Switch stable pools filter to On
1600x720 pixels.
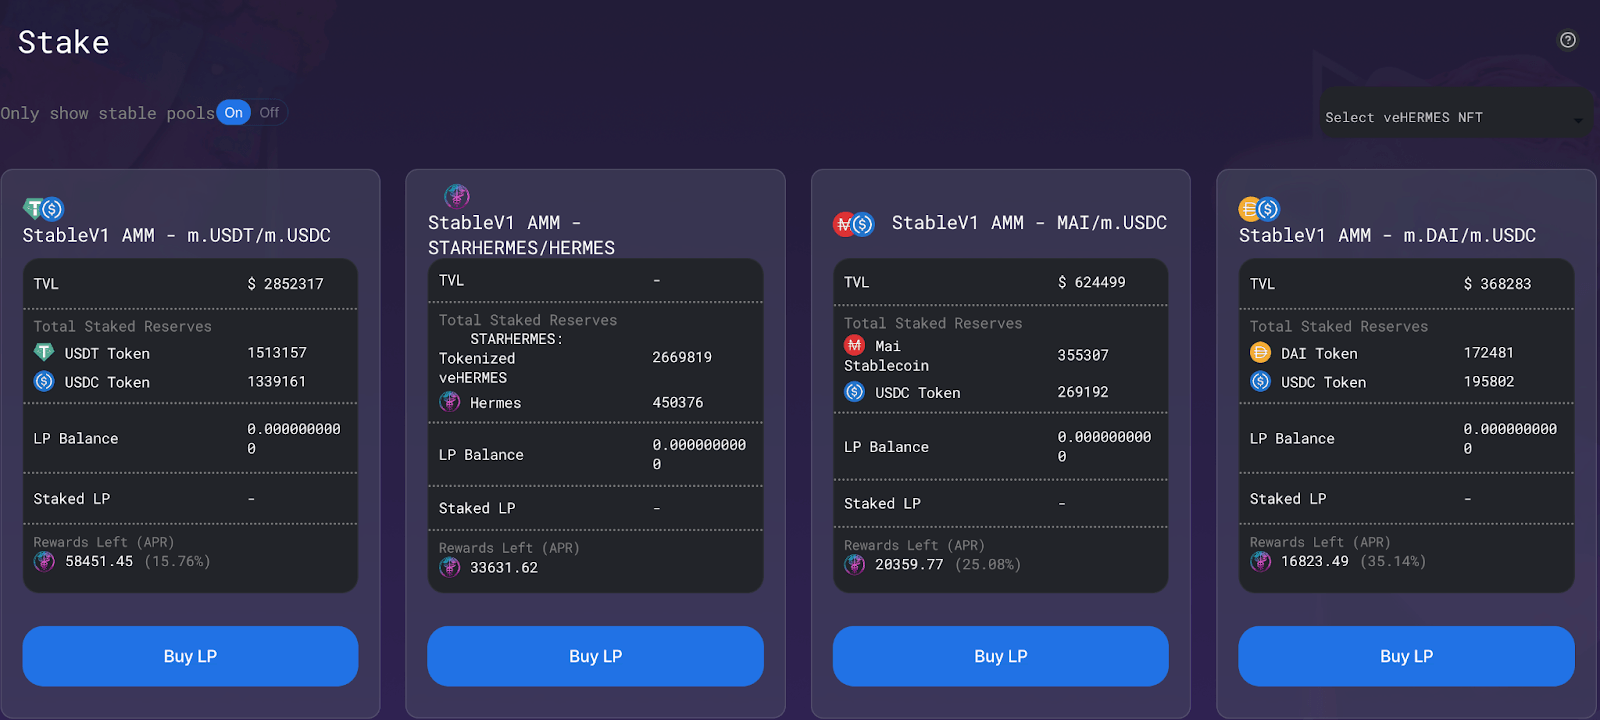point(234,113)
